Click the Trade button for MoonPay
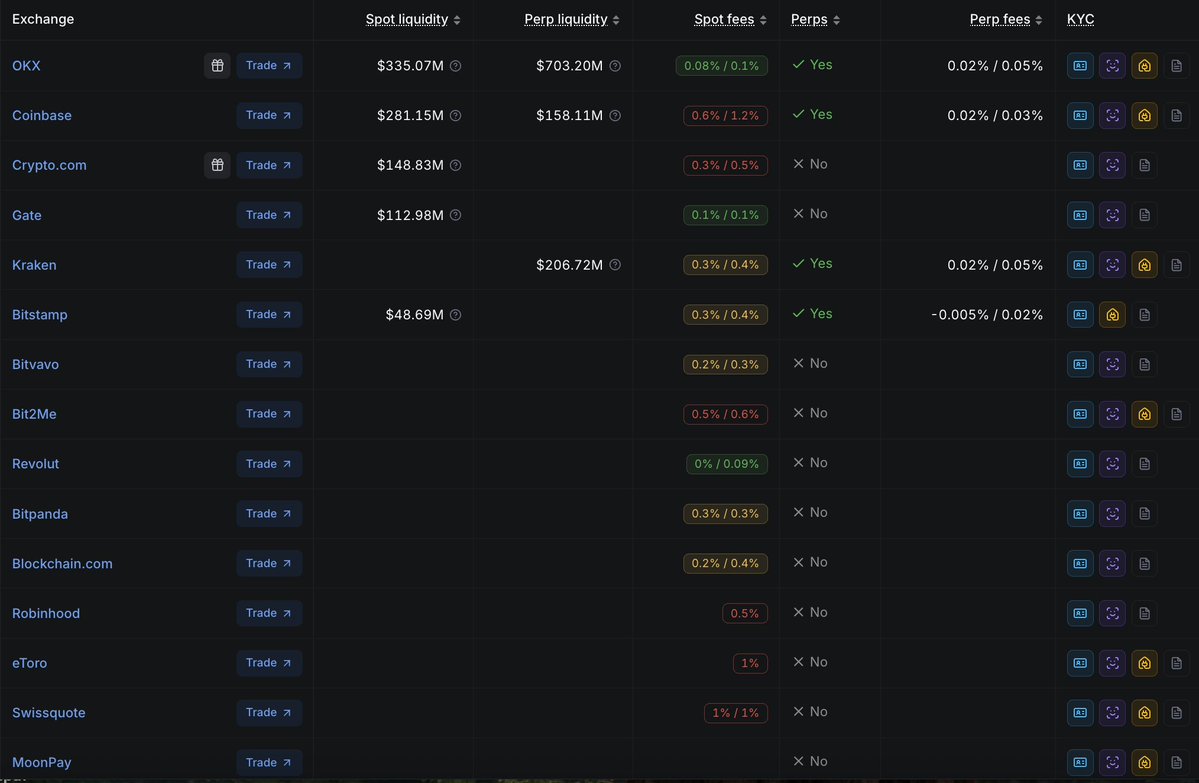Screen dimensions: 1199x783 (x=269, y=762)
